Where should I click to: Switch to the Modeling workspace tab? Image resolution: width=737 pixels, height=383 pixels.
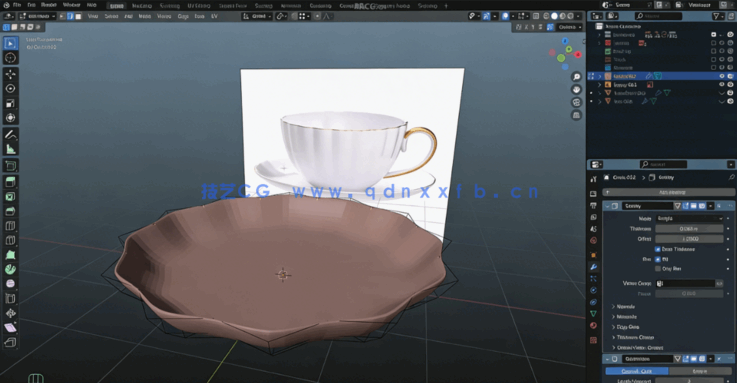click(x=141, y=6)
